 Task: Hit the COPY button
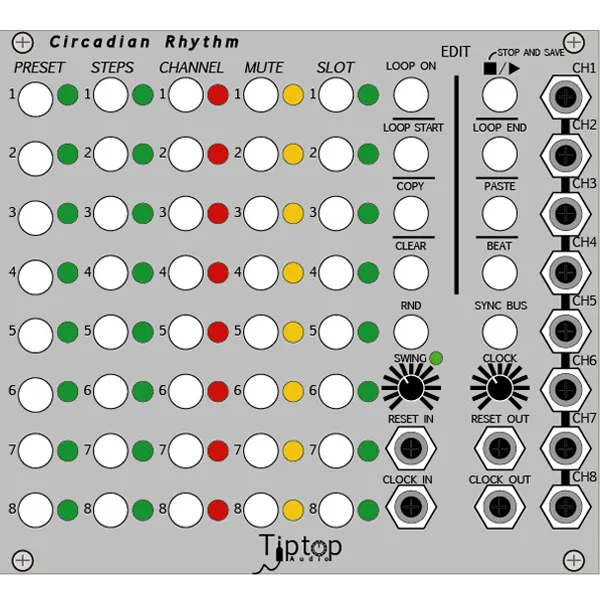(x=411, y=214)
